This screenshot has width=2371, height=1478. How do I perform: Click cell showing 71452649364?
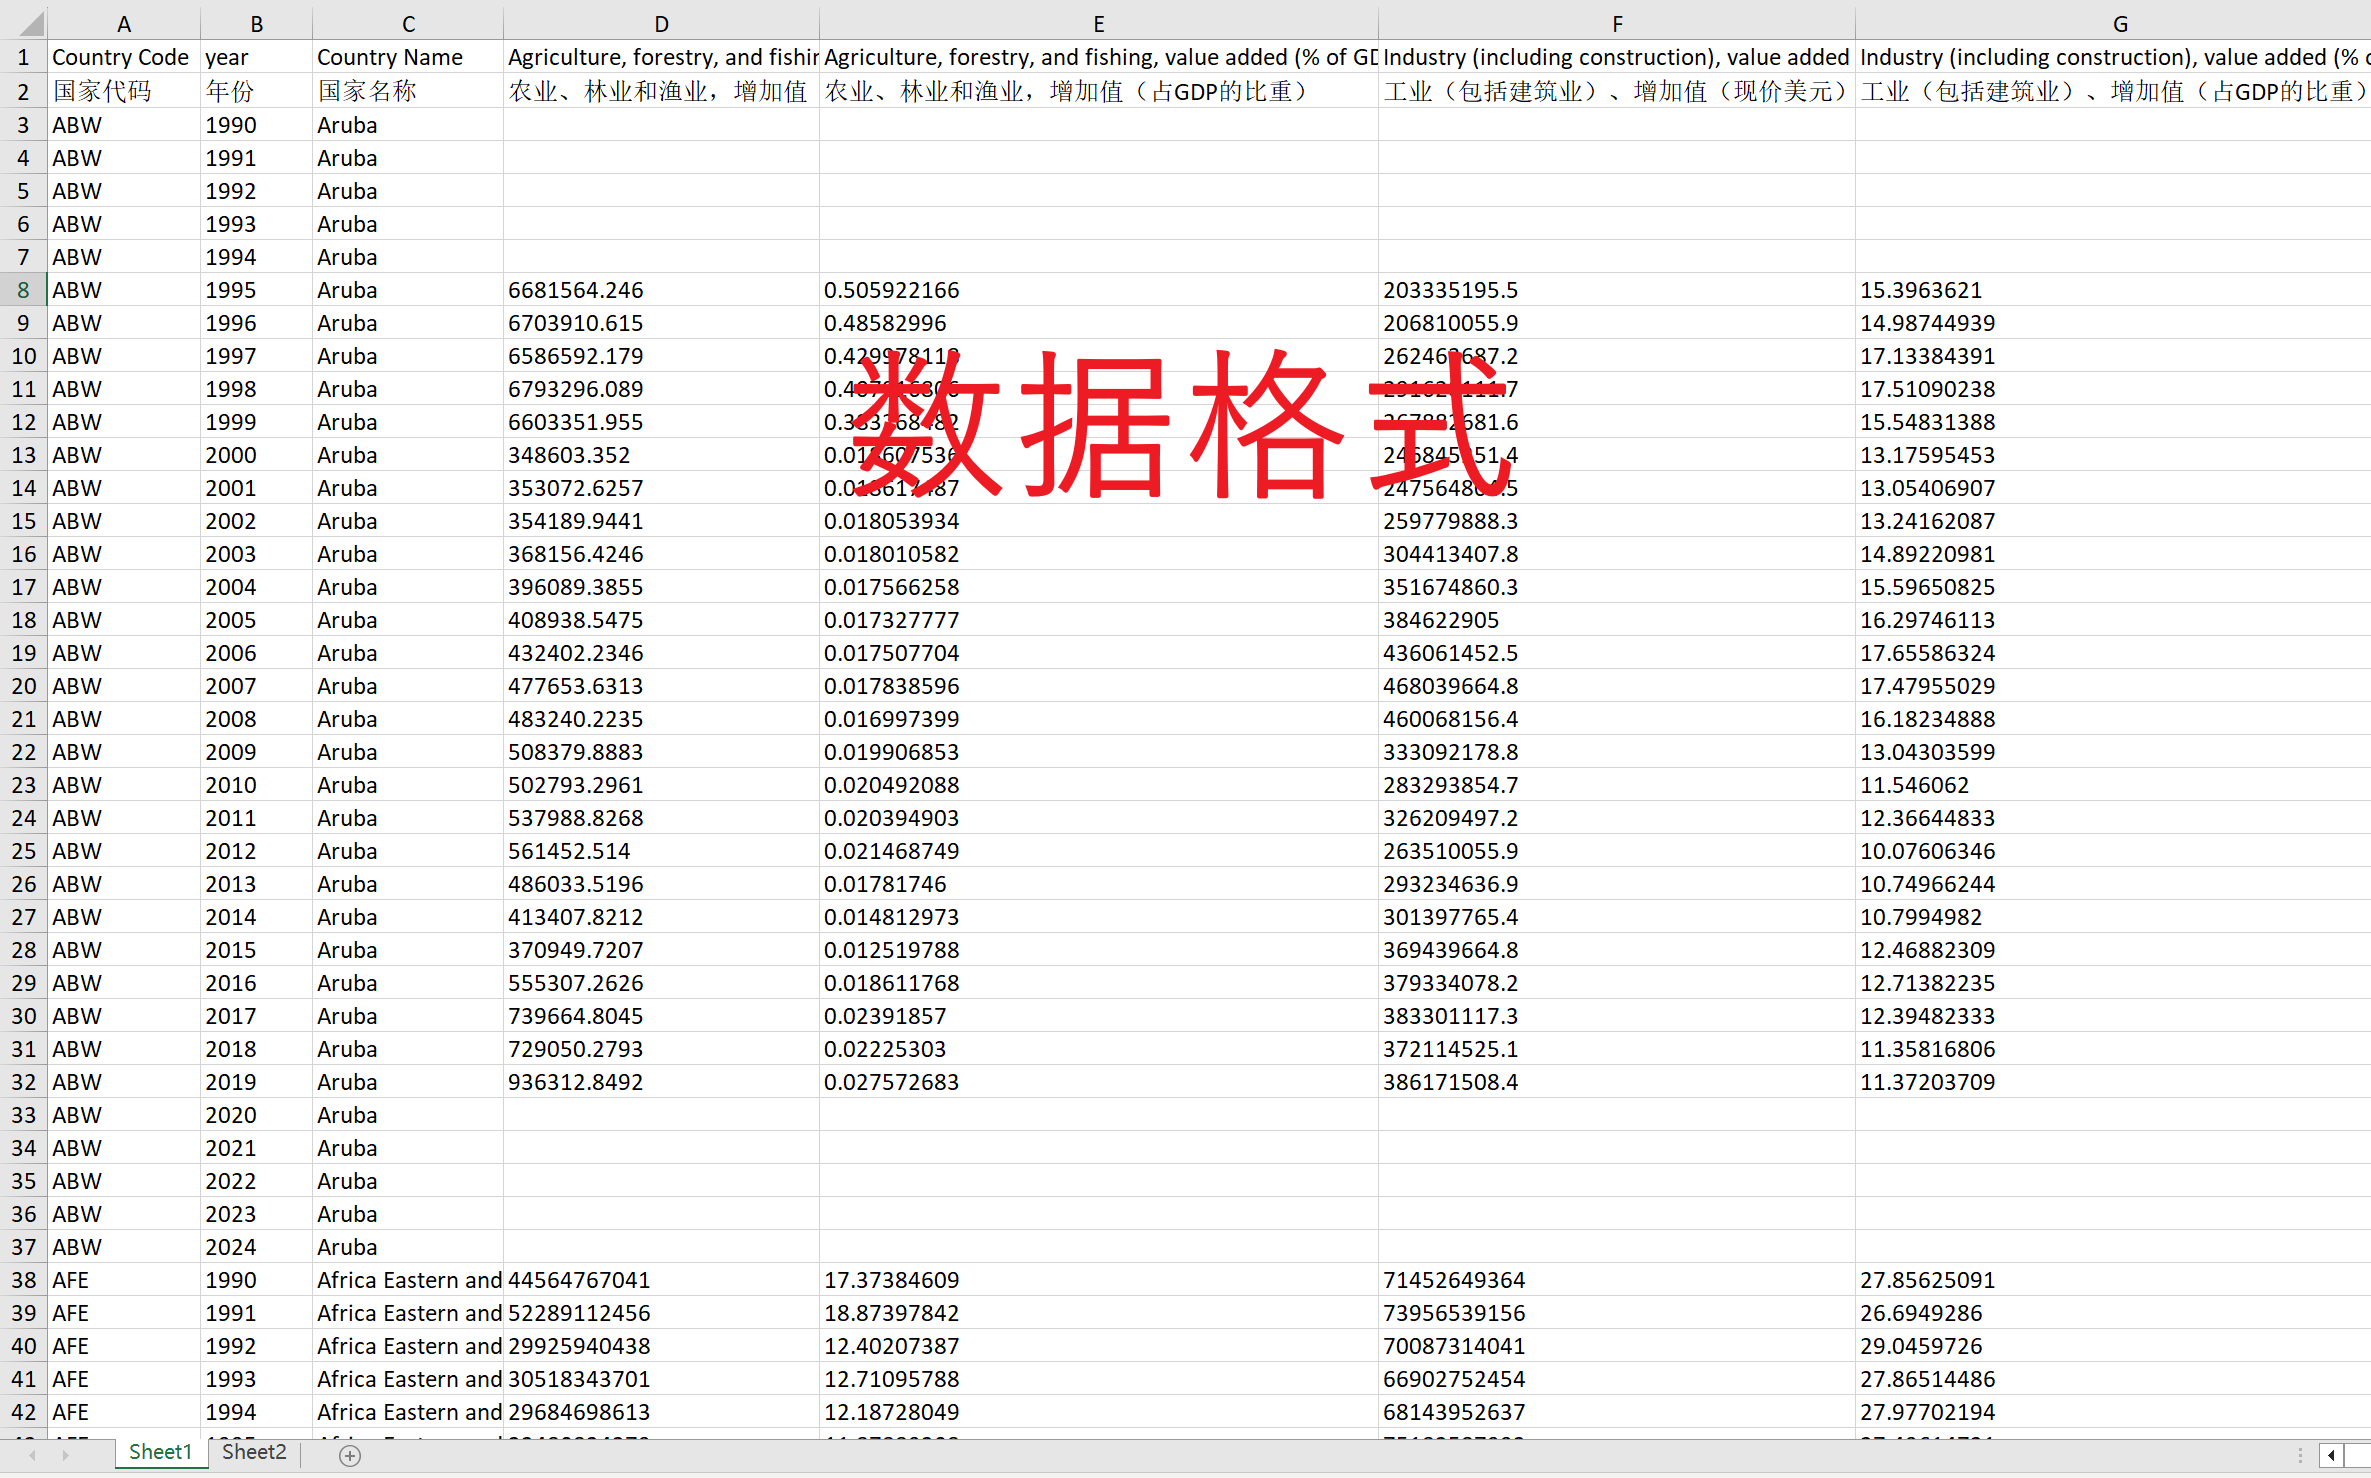(1454, 1280)
